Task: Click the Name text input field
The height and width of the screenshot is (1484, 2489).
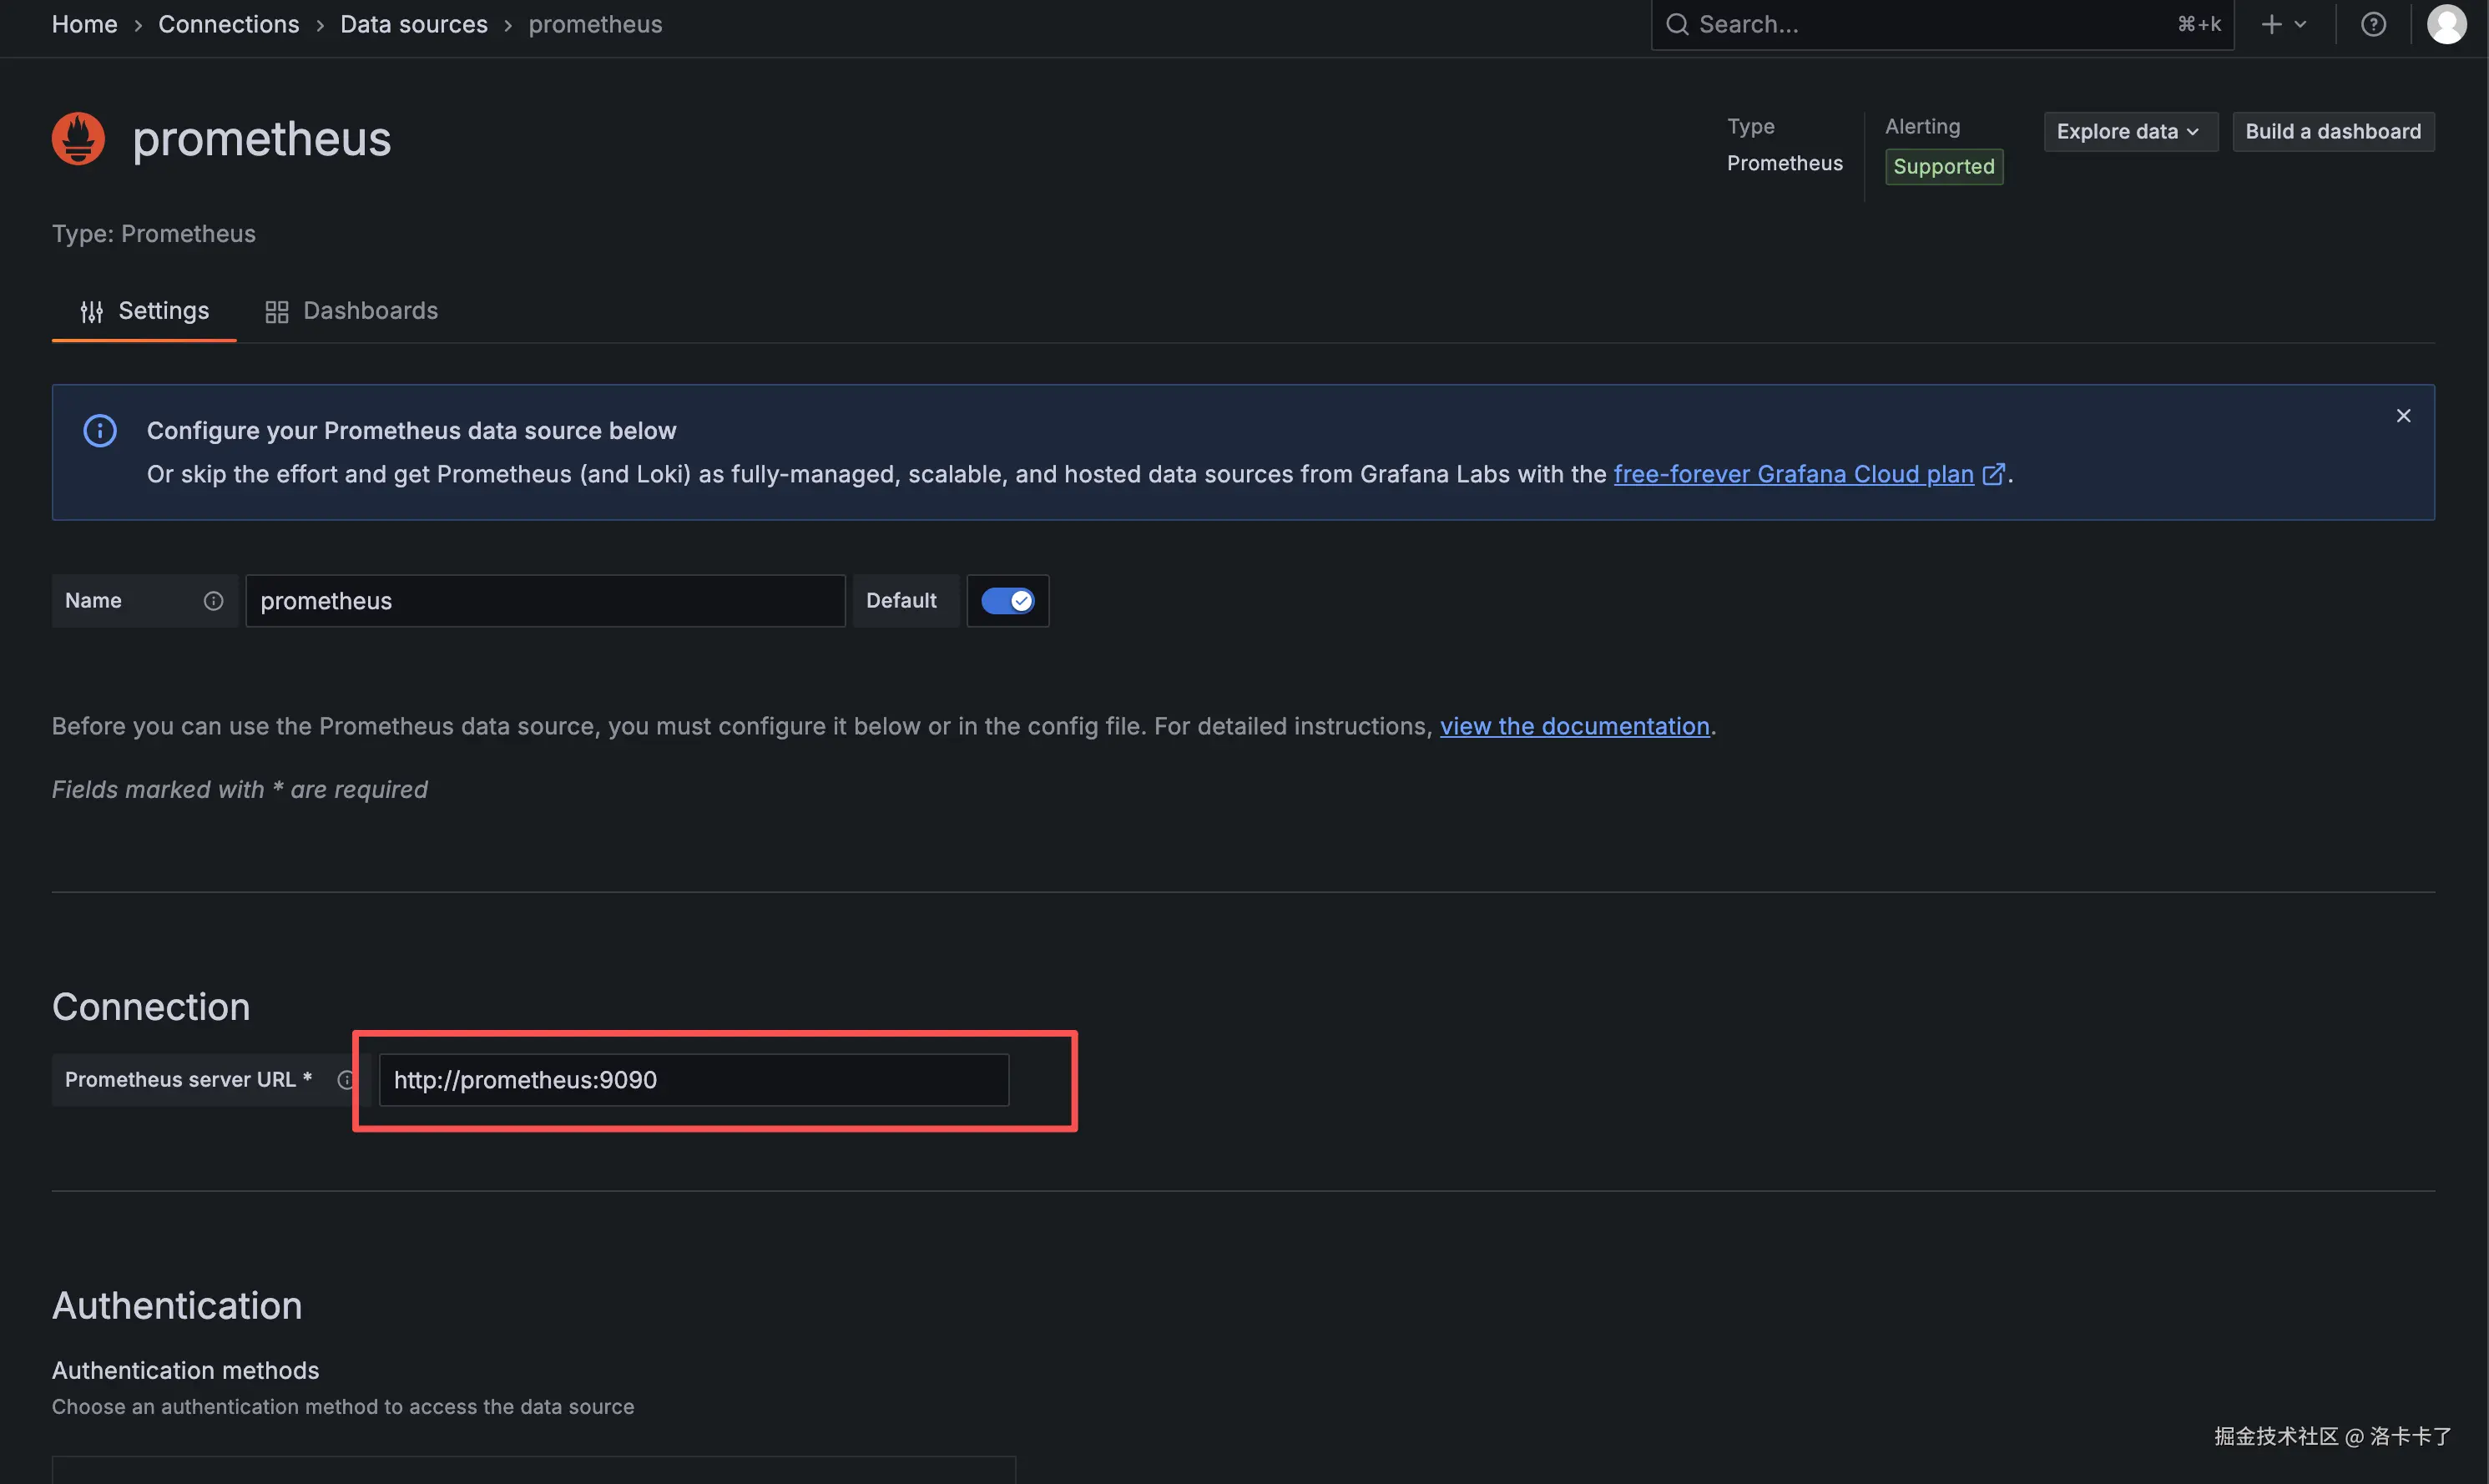Action: [545, 601]
